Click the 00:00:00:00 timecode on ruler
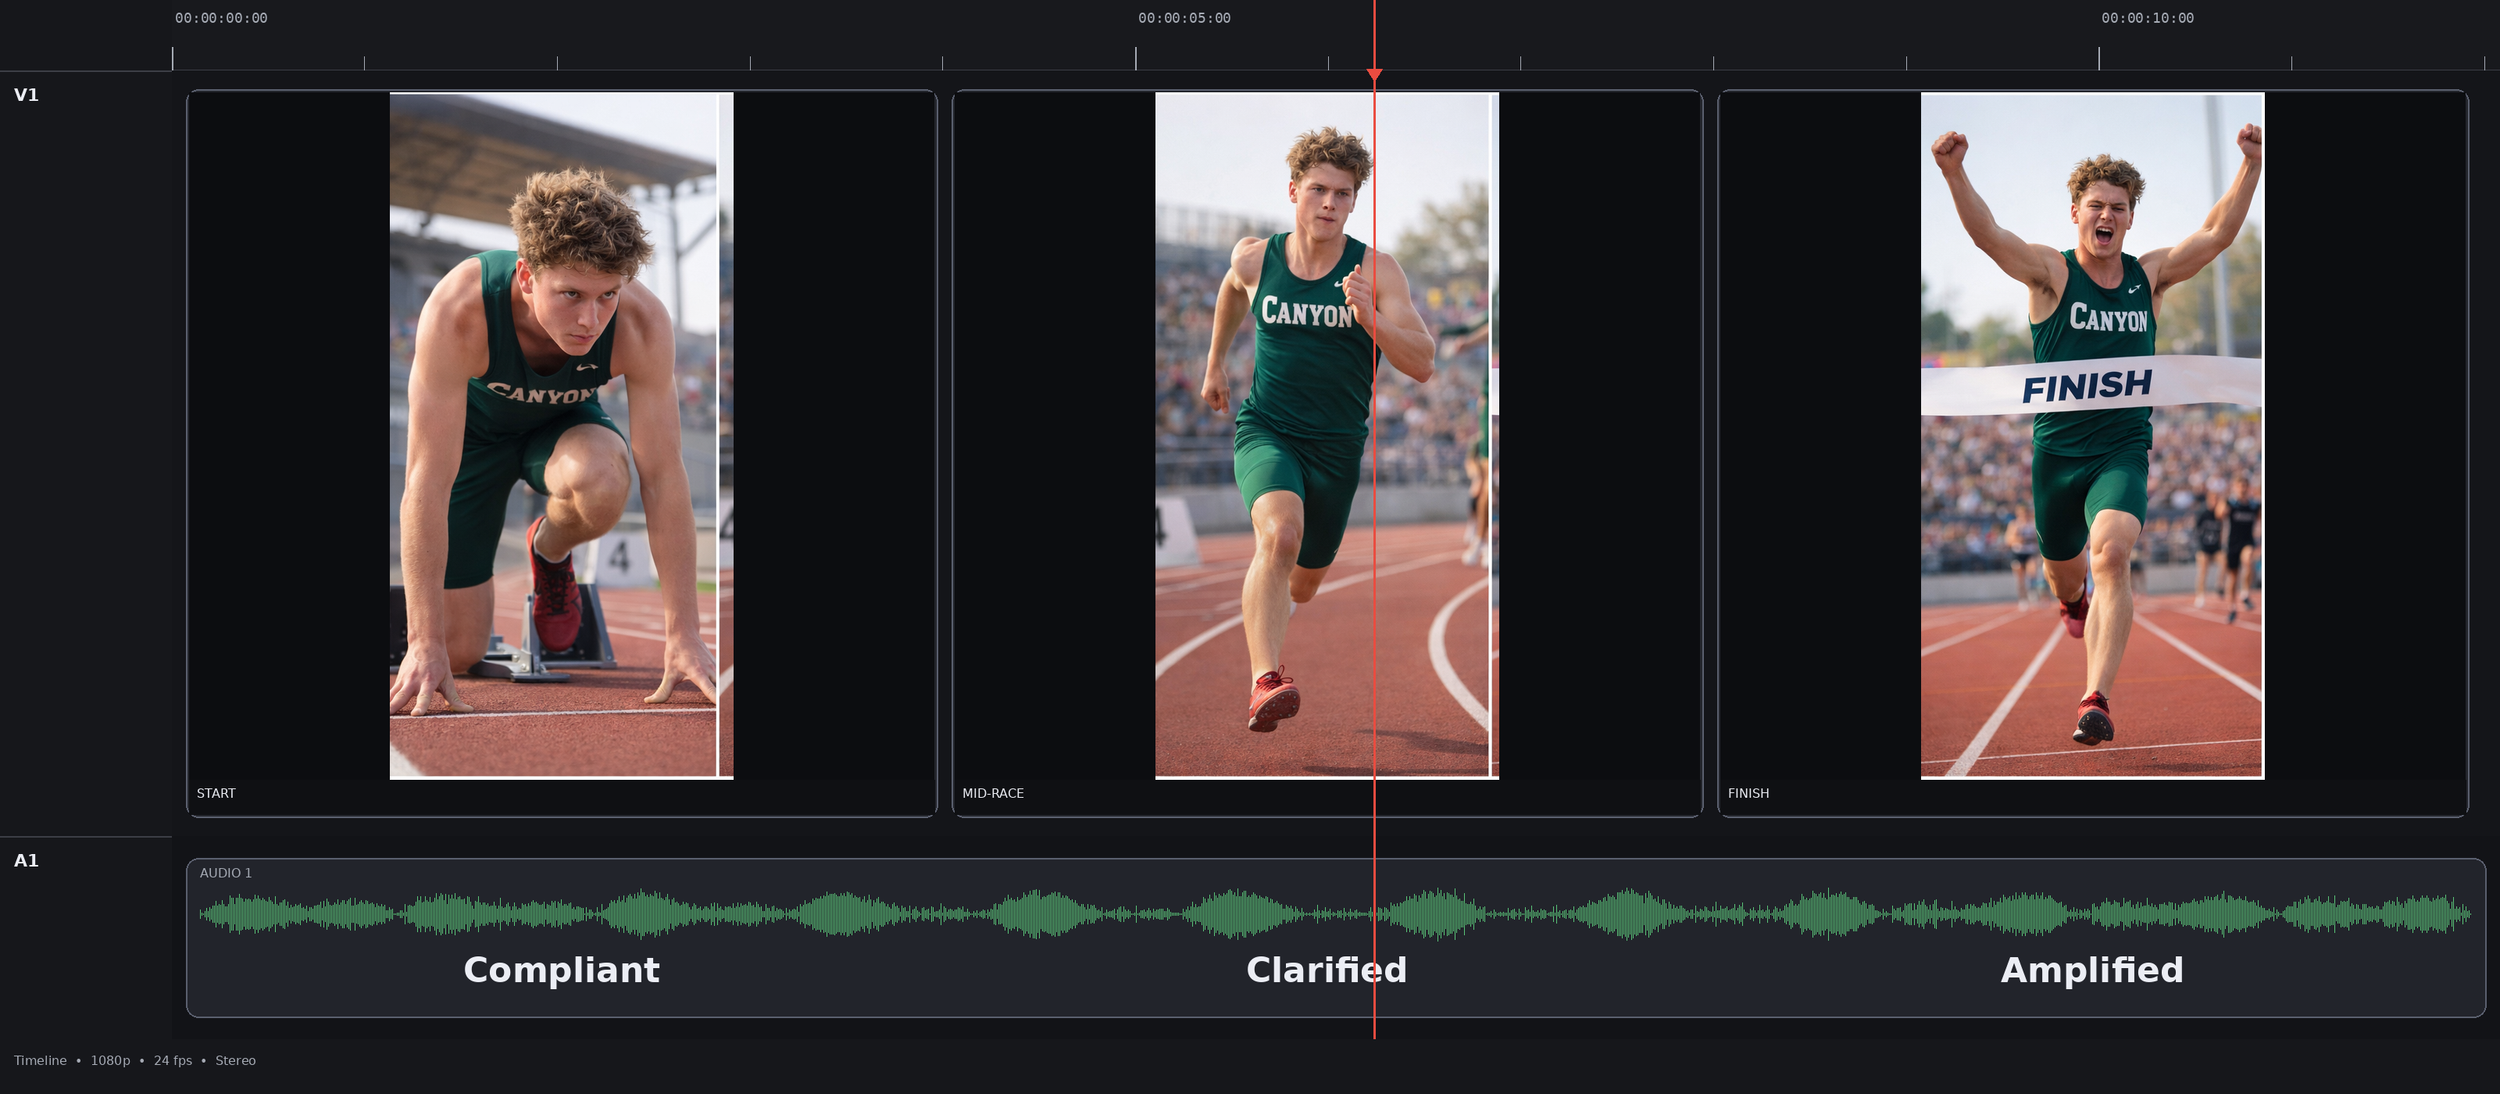 [x=221, y=18]
